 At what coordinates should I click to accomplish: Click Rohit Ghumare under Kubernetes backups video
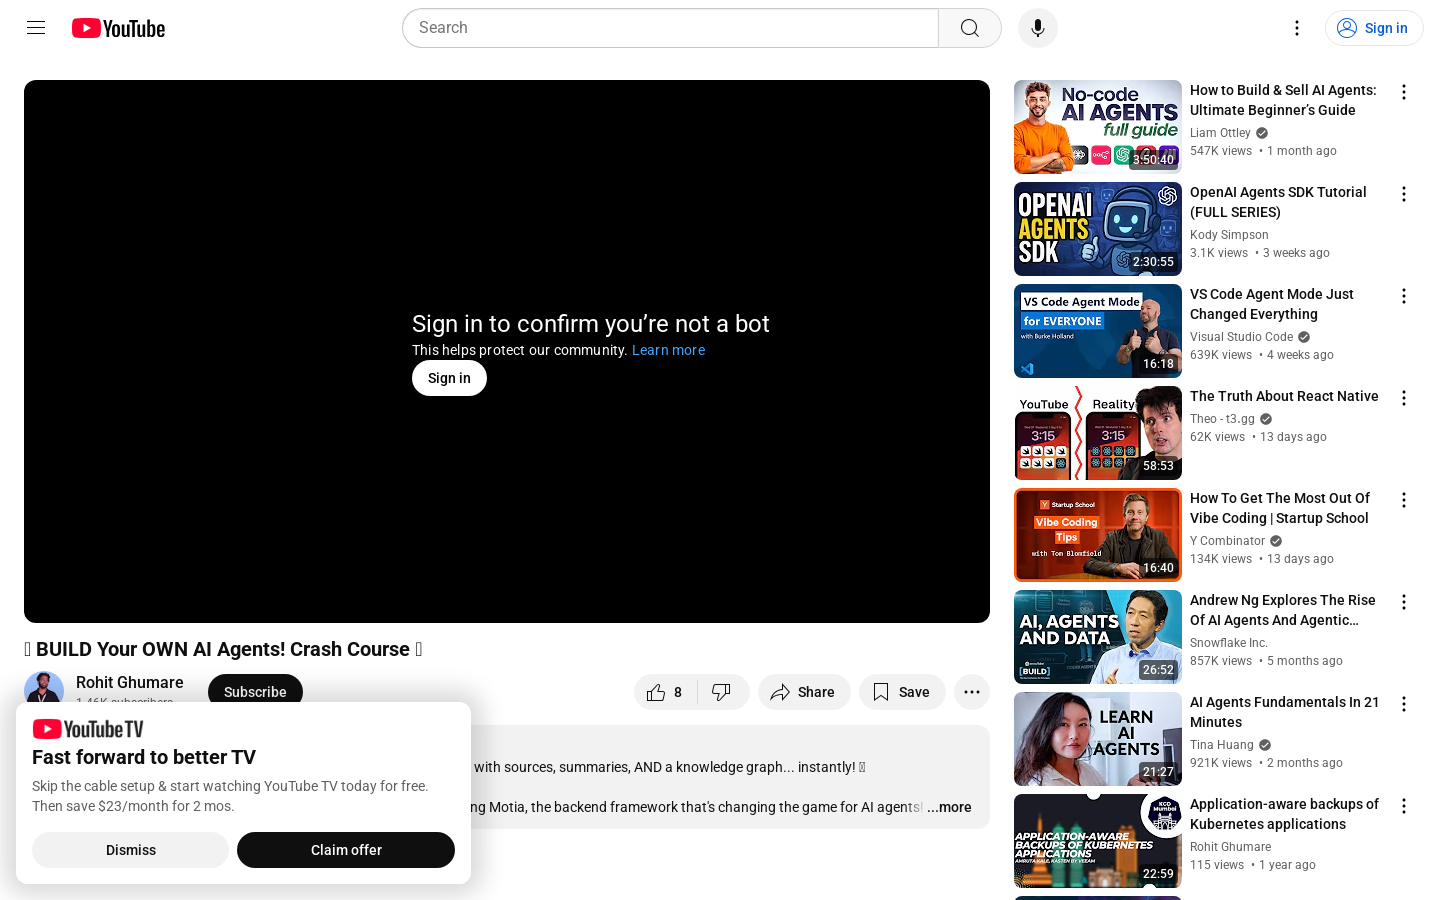point(1230,847)
